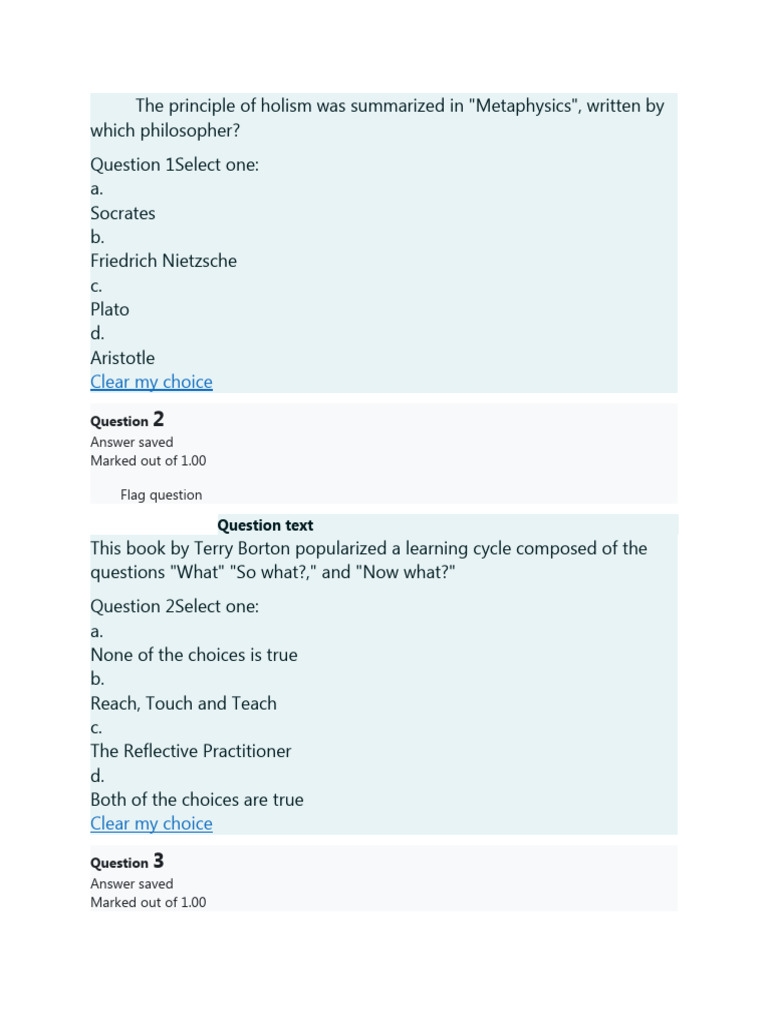Select Aristotle for Question 1

[122, 357]
